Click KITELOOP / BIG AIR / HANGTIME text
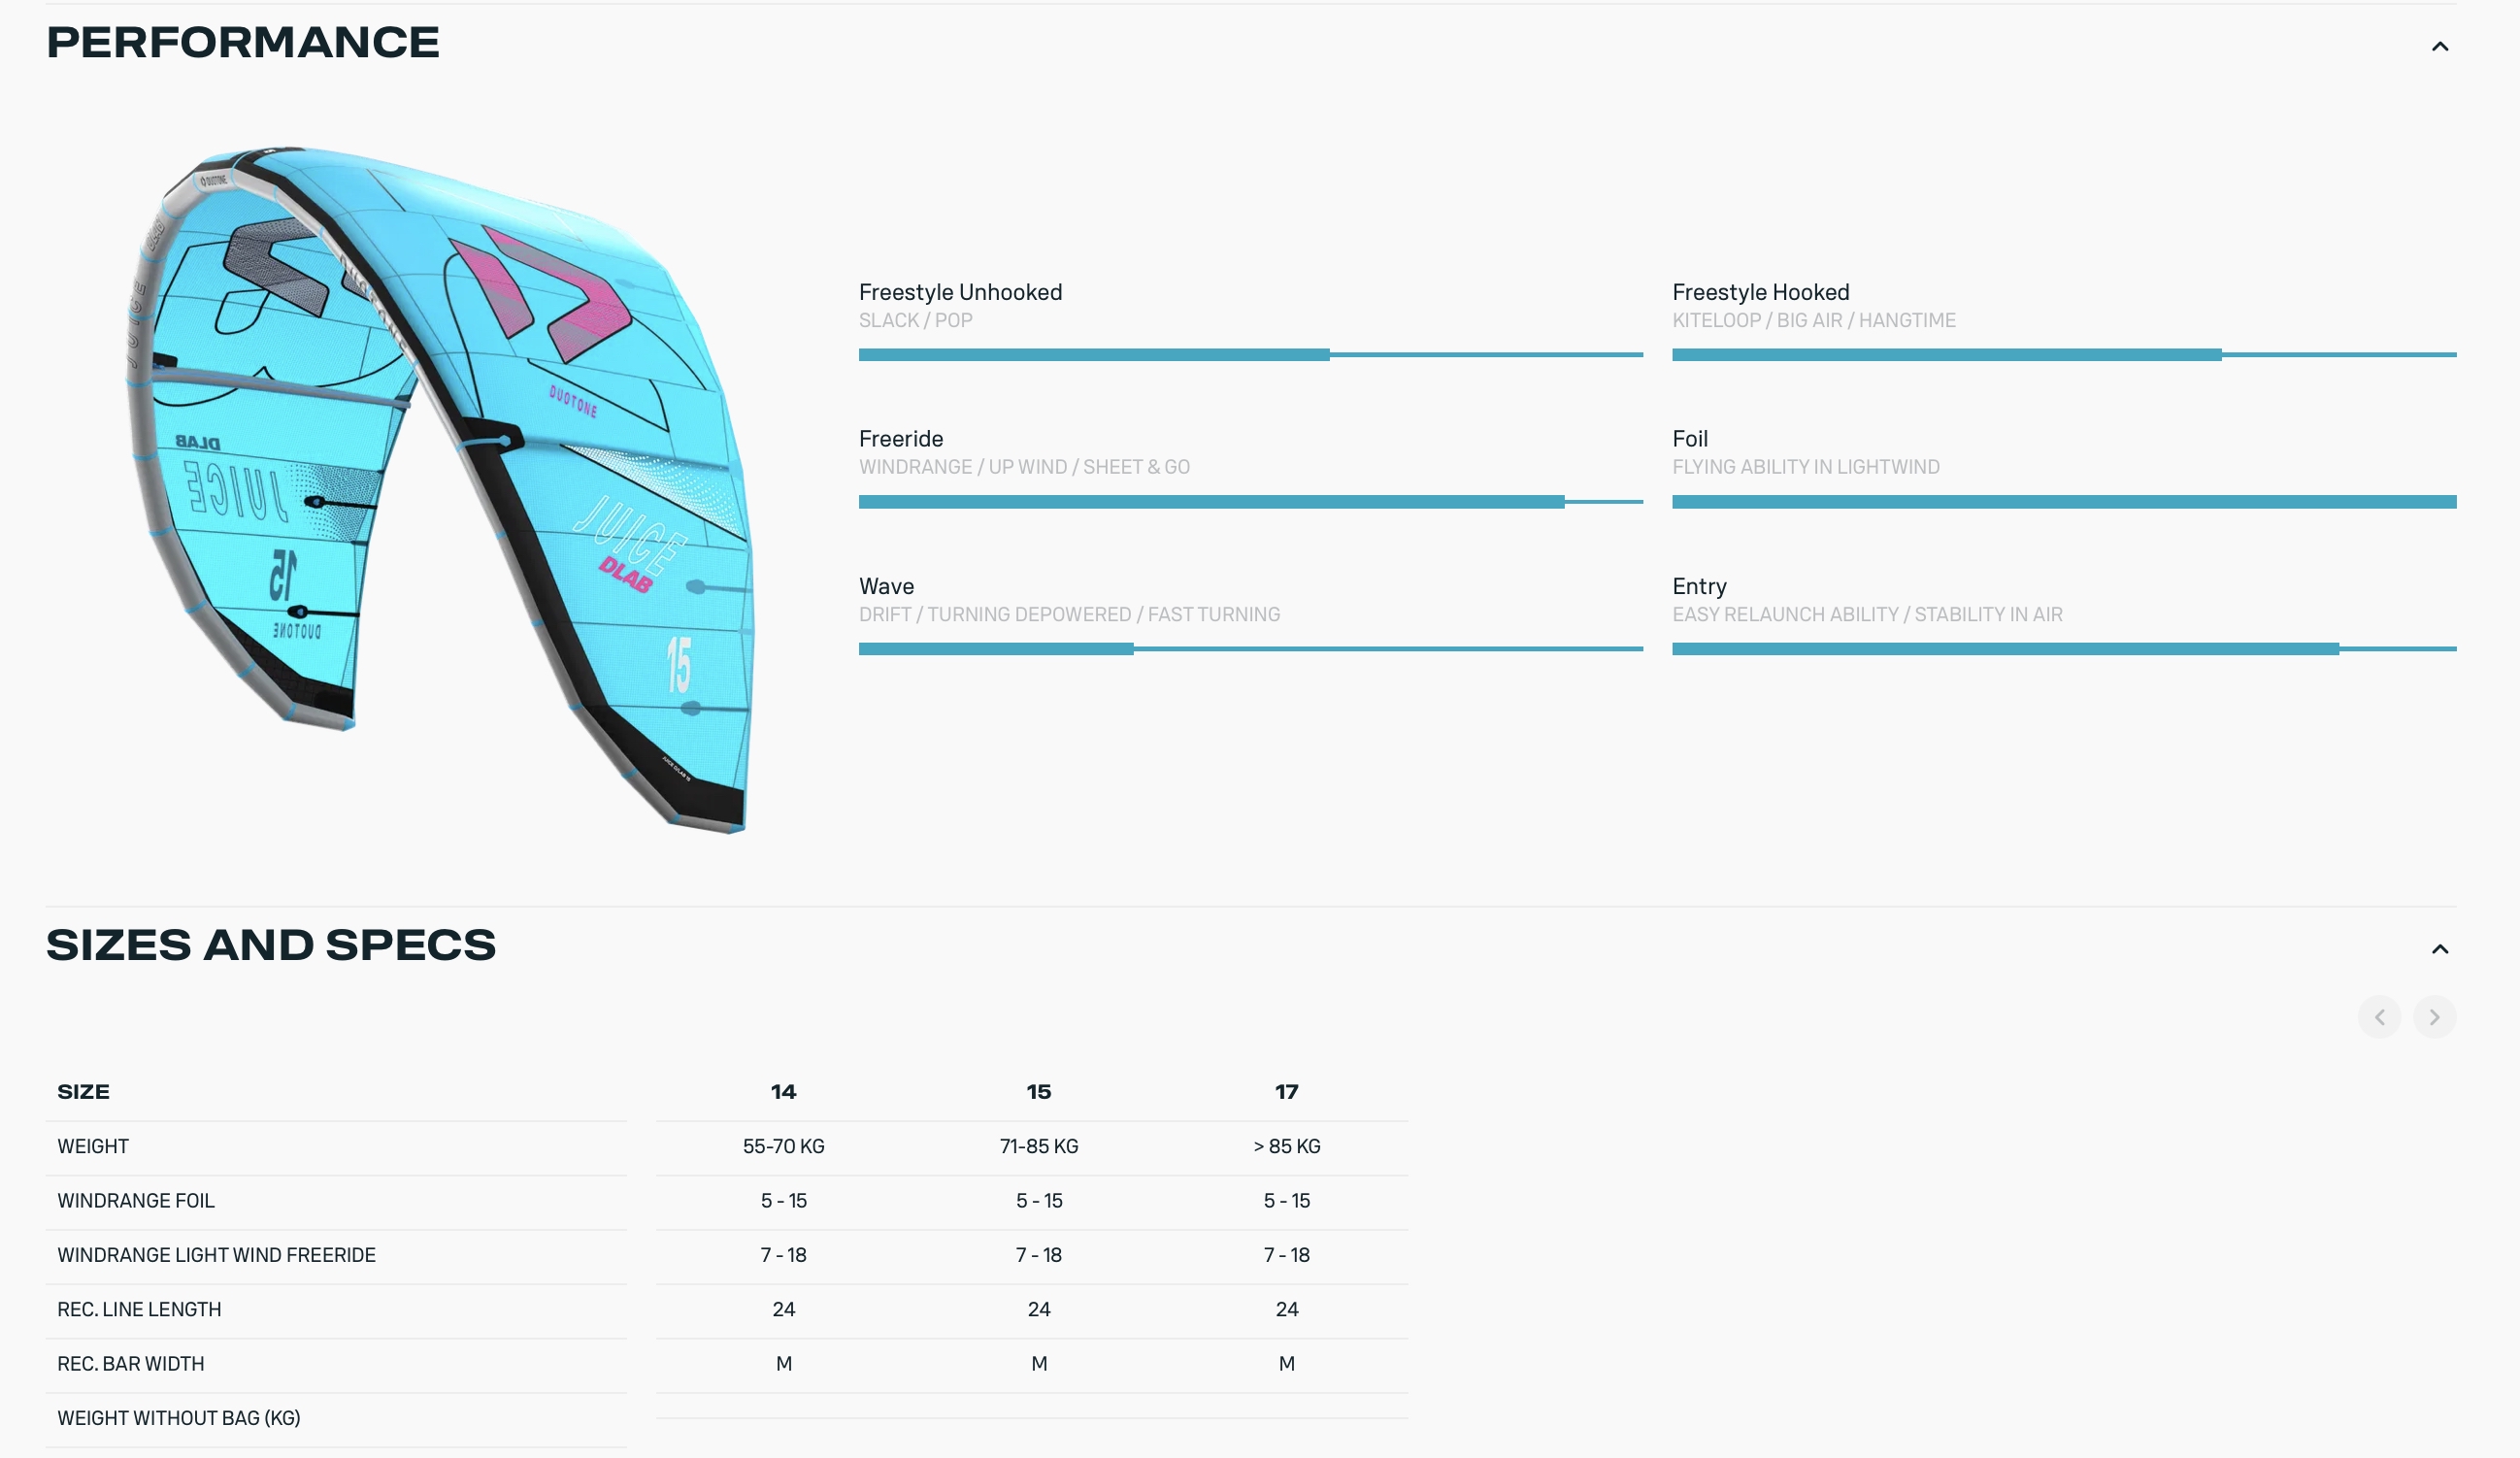This screenshot has width=2520, height=1458. (x=1814, y=320)
